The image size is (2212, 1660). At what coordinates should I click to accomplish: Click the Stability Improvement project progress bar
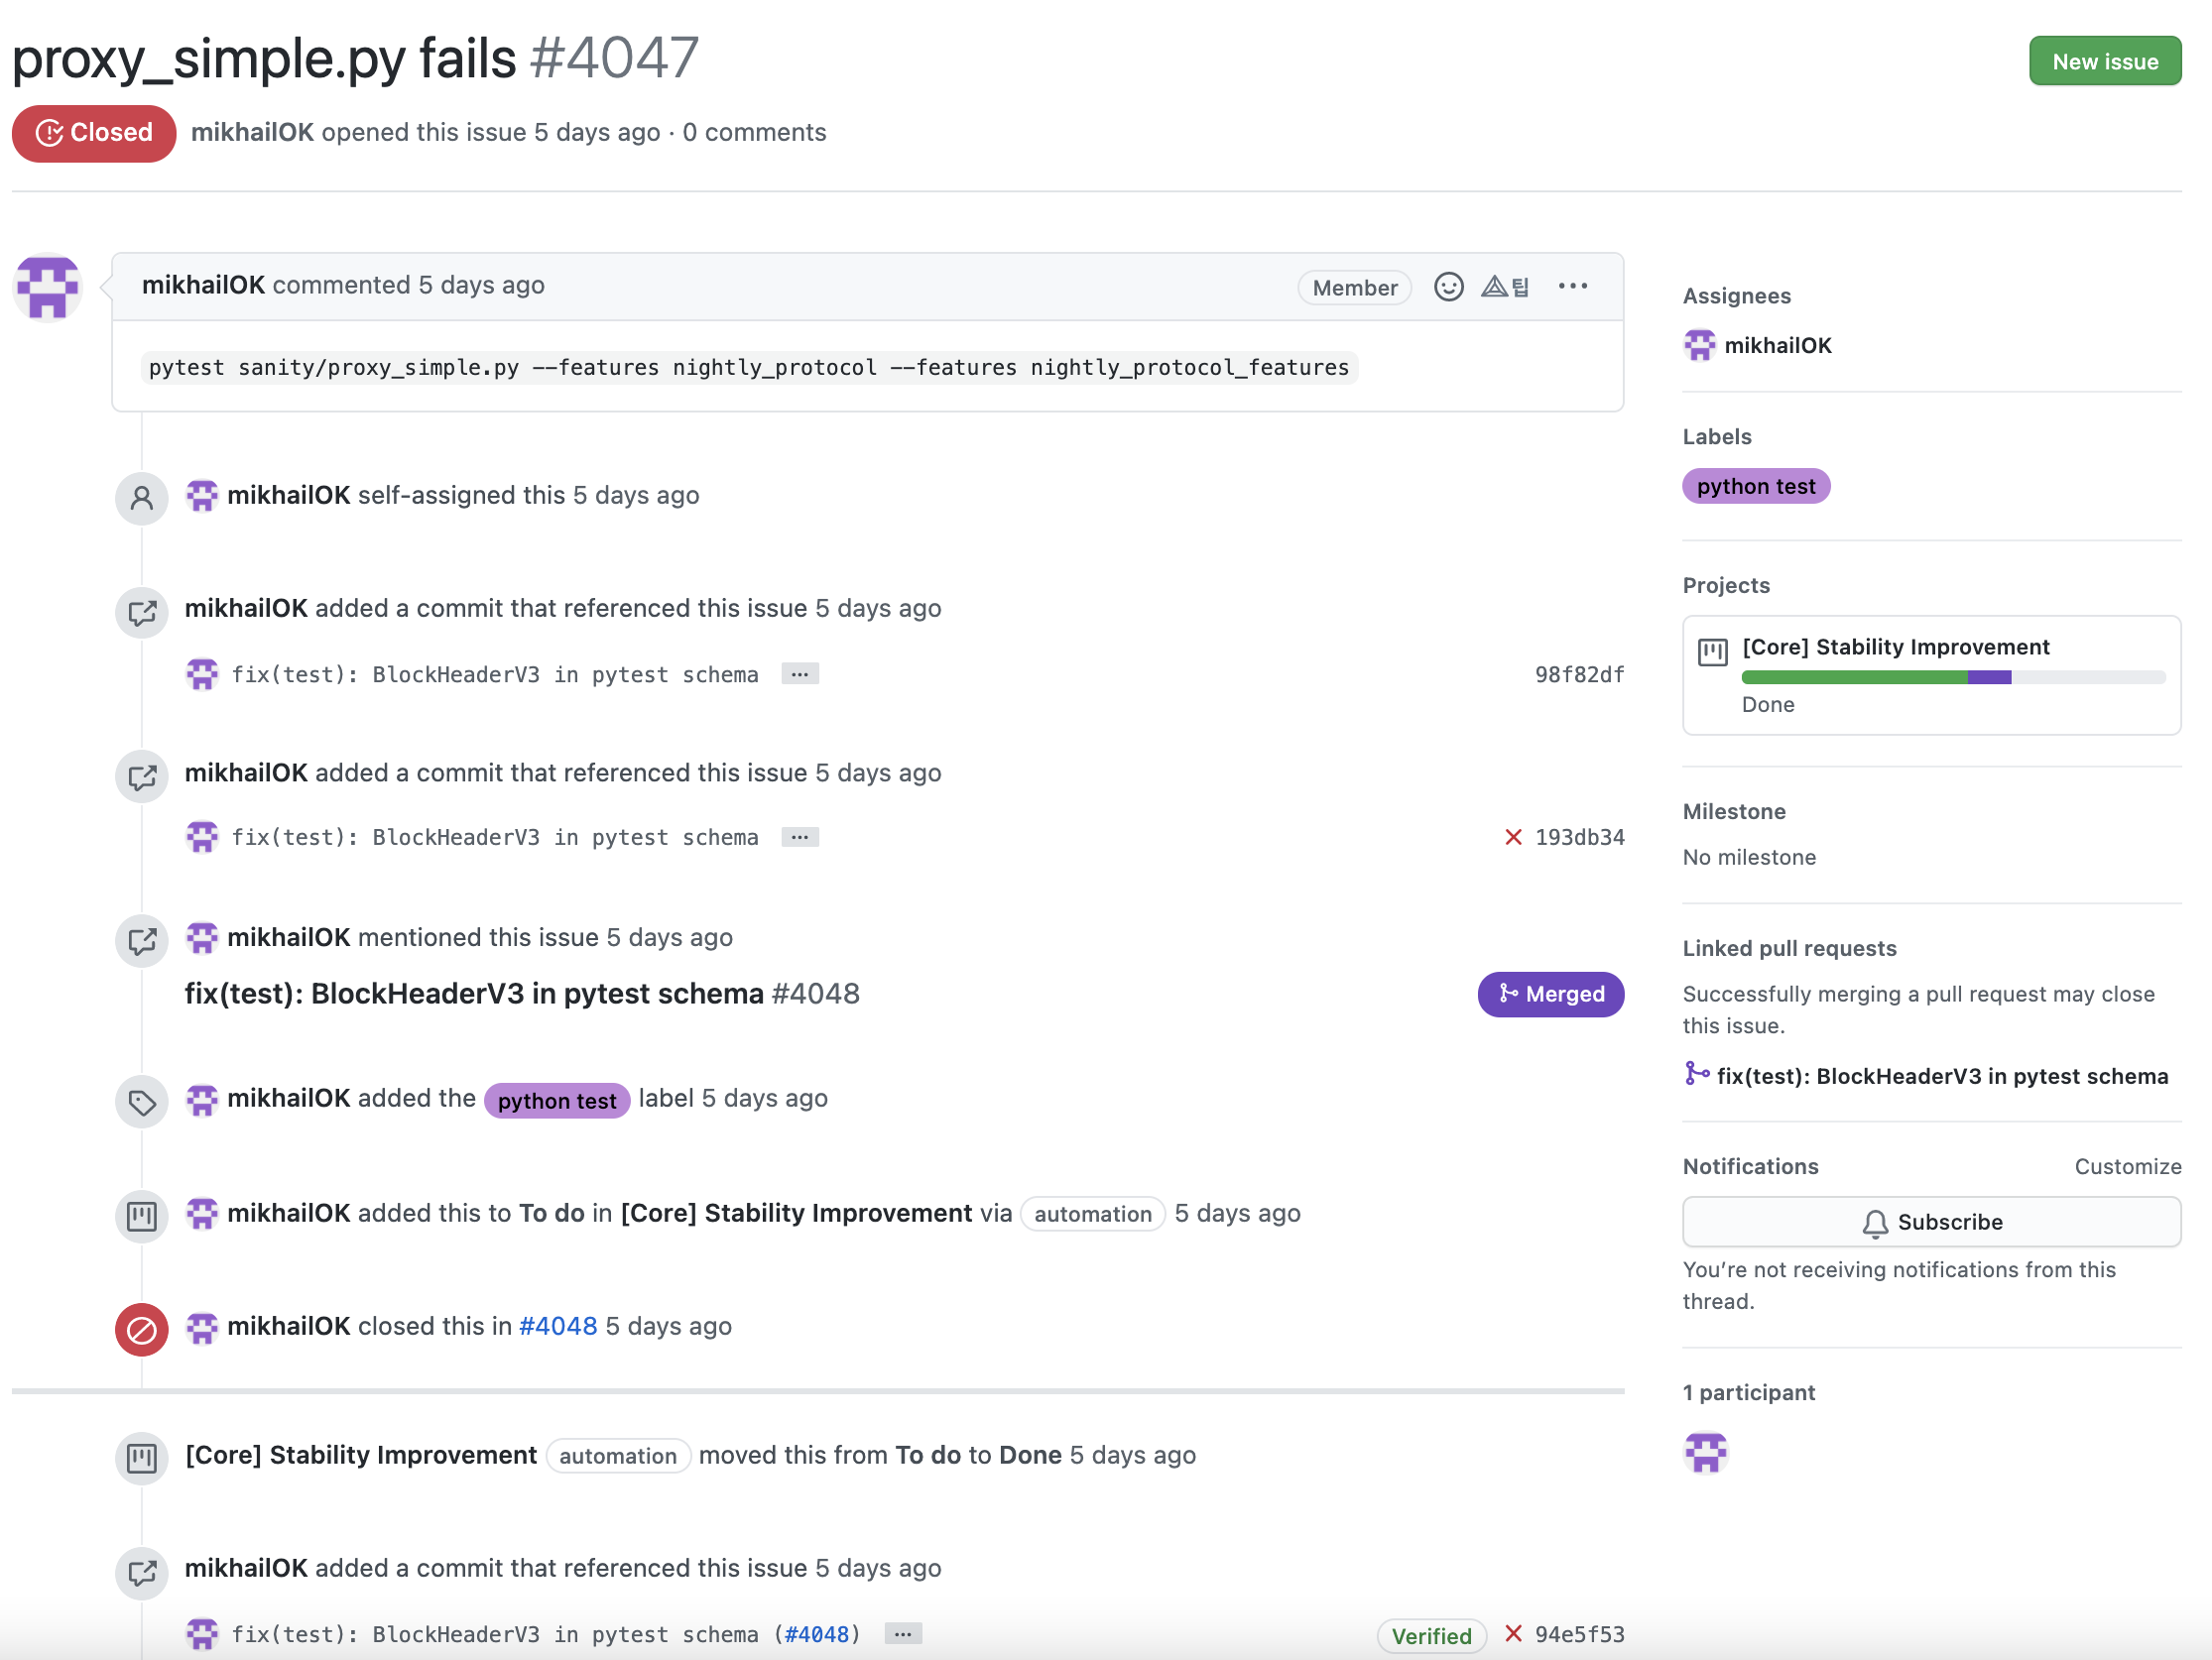point(1952,677)
